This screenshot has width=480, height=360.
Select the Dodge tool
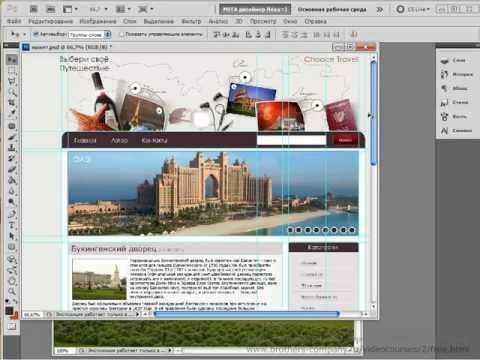pyautogui.click(x=12, y=202)
